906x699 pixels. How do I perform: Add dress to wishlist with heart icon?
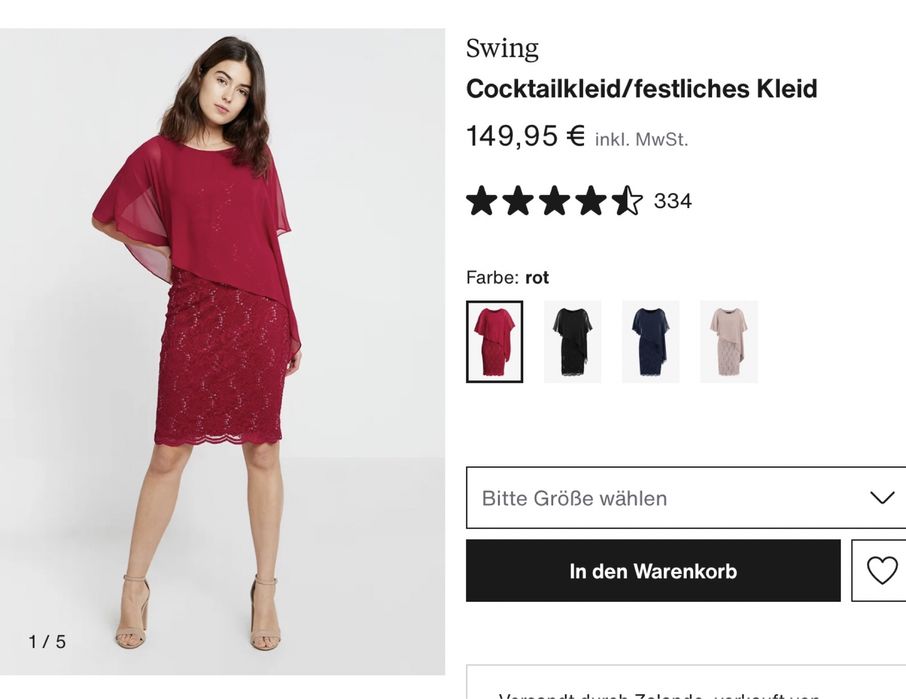881,570
